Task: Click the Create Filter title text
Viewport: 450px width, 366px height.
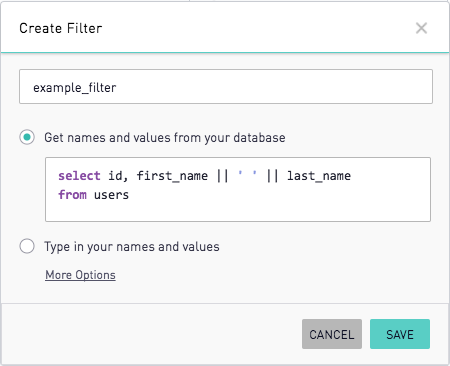Action: 61,28
